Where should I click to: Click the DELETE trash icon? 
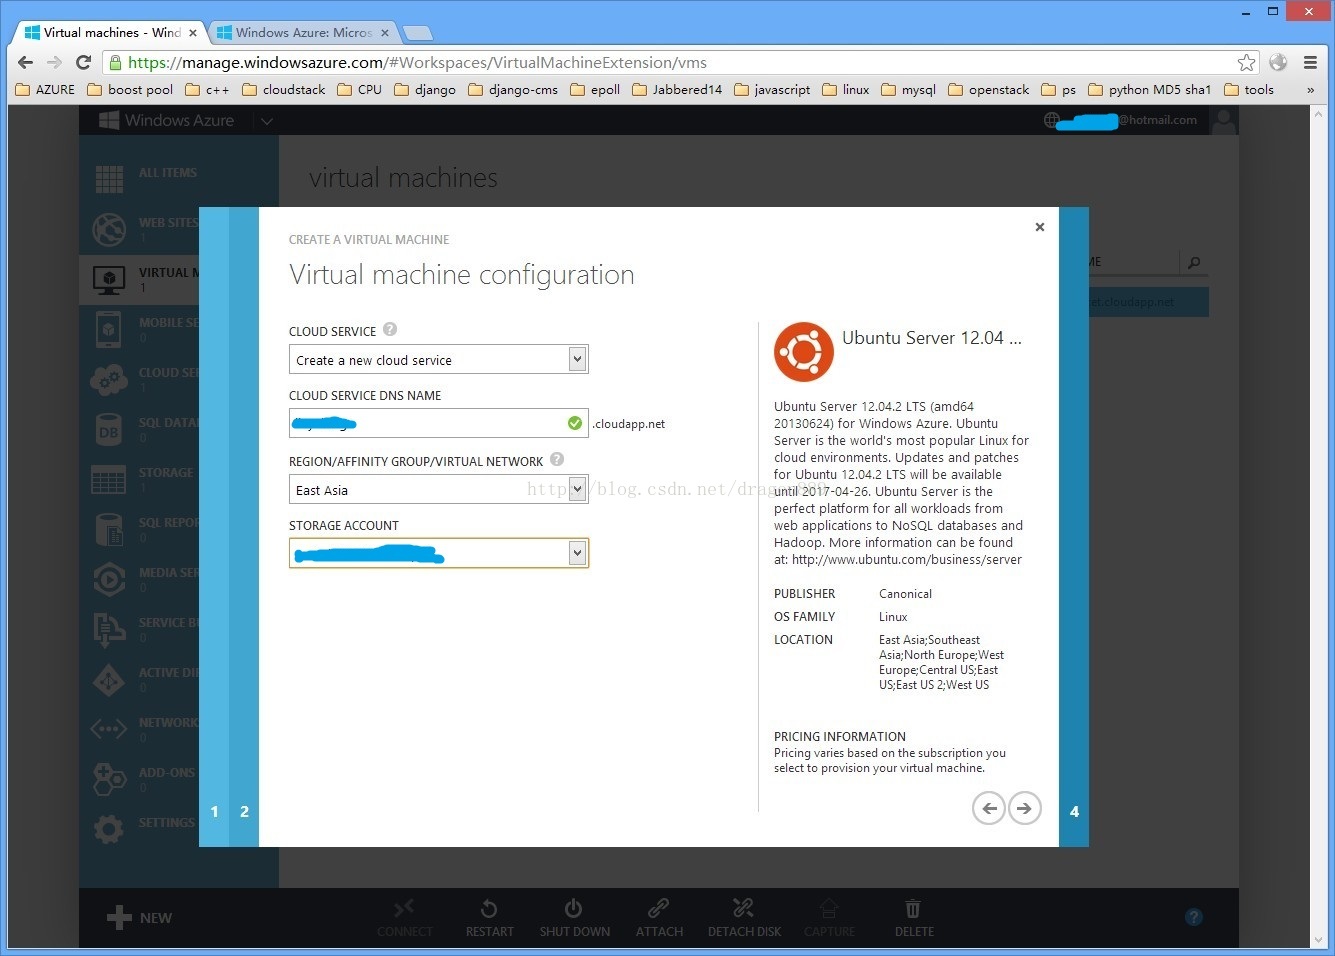[913, 908]
